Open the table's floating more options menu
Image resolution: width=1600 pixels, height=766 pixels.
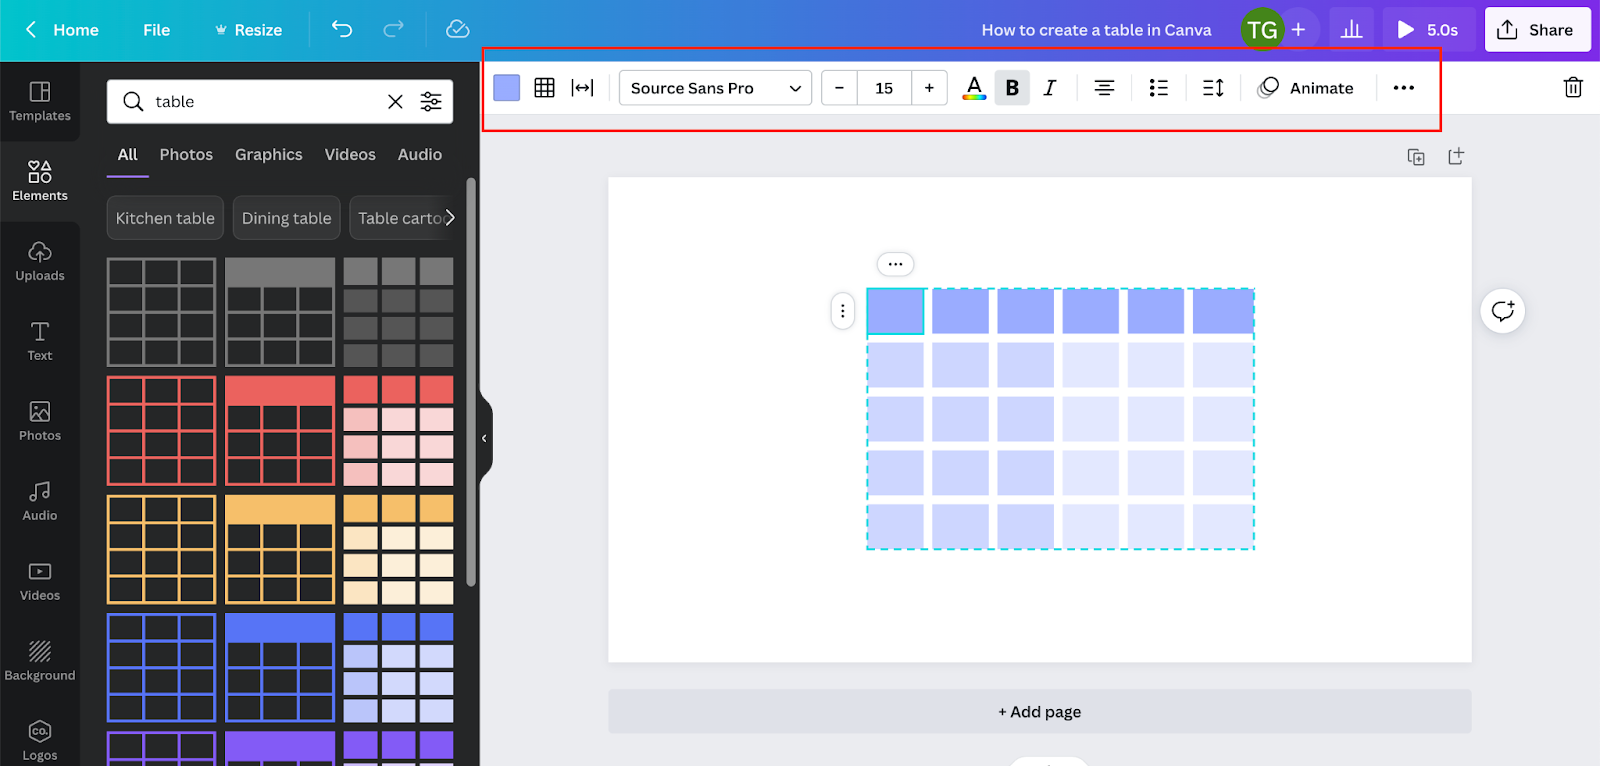[x=895, y=264]
